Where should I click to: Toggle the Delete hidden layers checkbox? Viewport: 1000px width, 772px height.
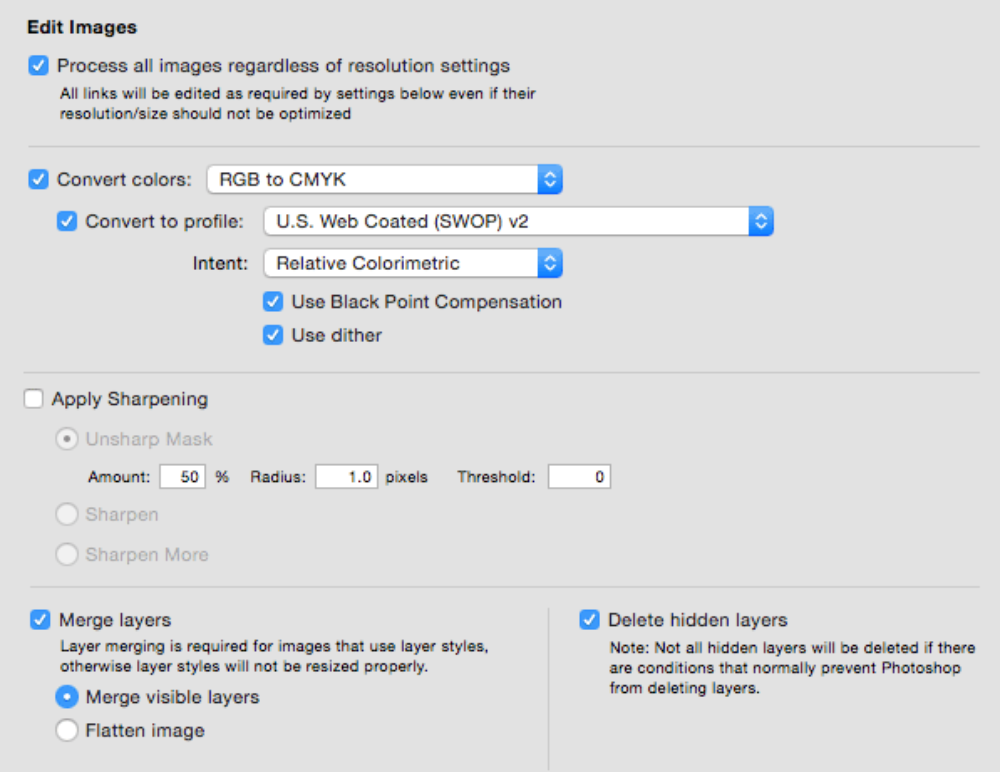(x=590, y=620)
